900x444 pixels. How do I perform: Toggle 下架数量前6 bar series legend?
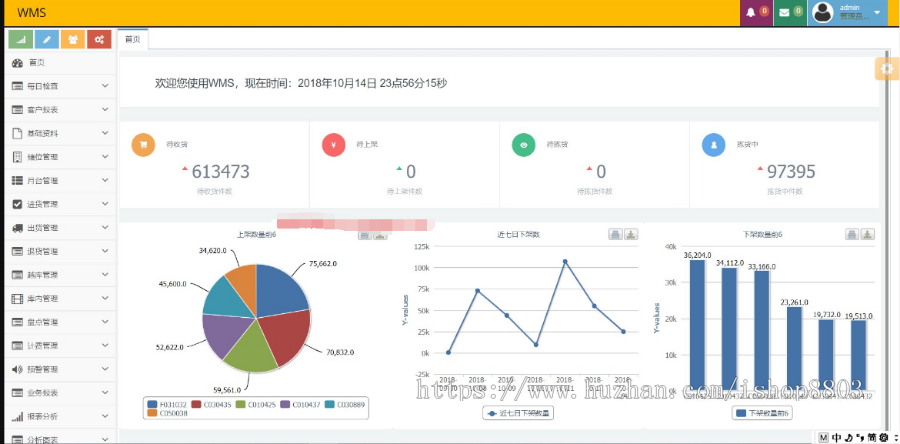[762, 413]
